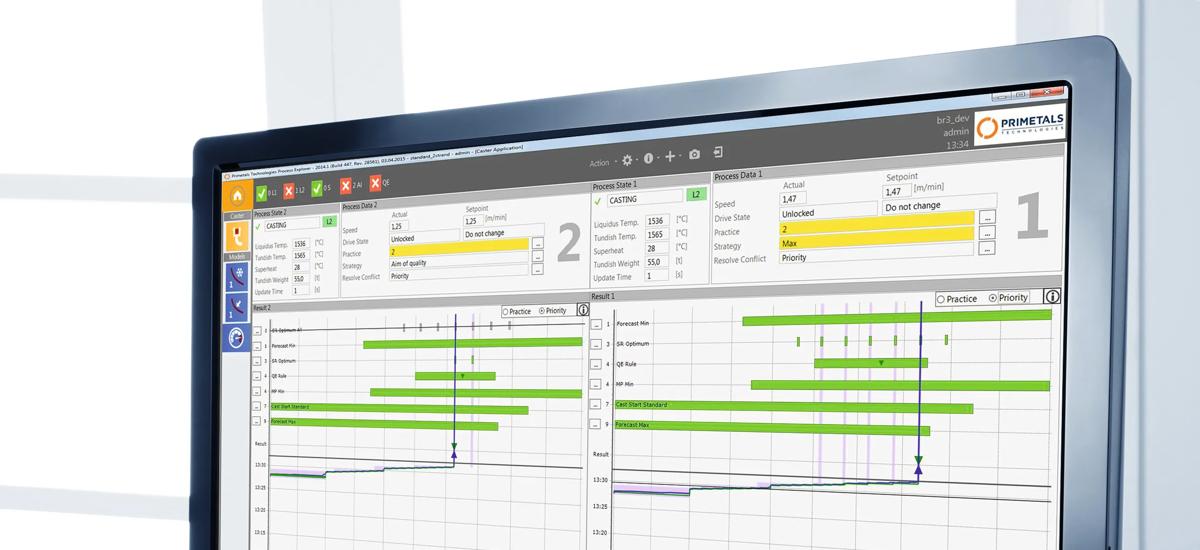The width and height of the screenshot is (1200, 550).
Task: Click Liquidus Temp. value in Process State 1
Action: coord(657,221)
